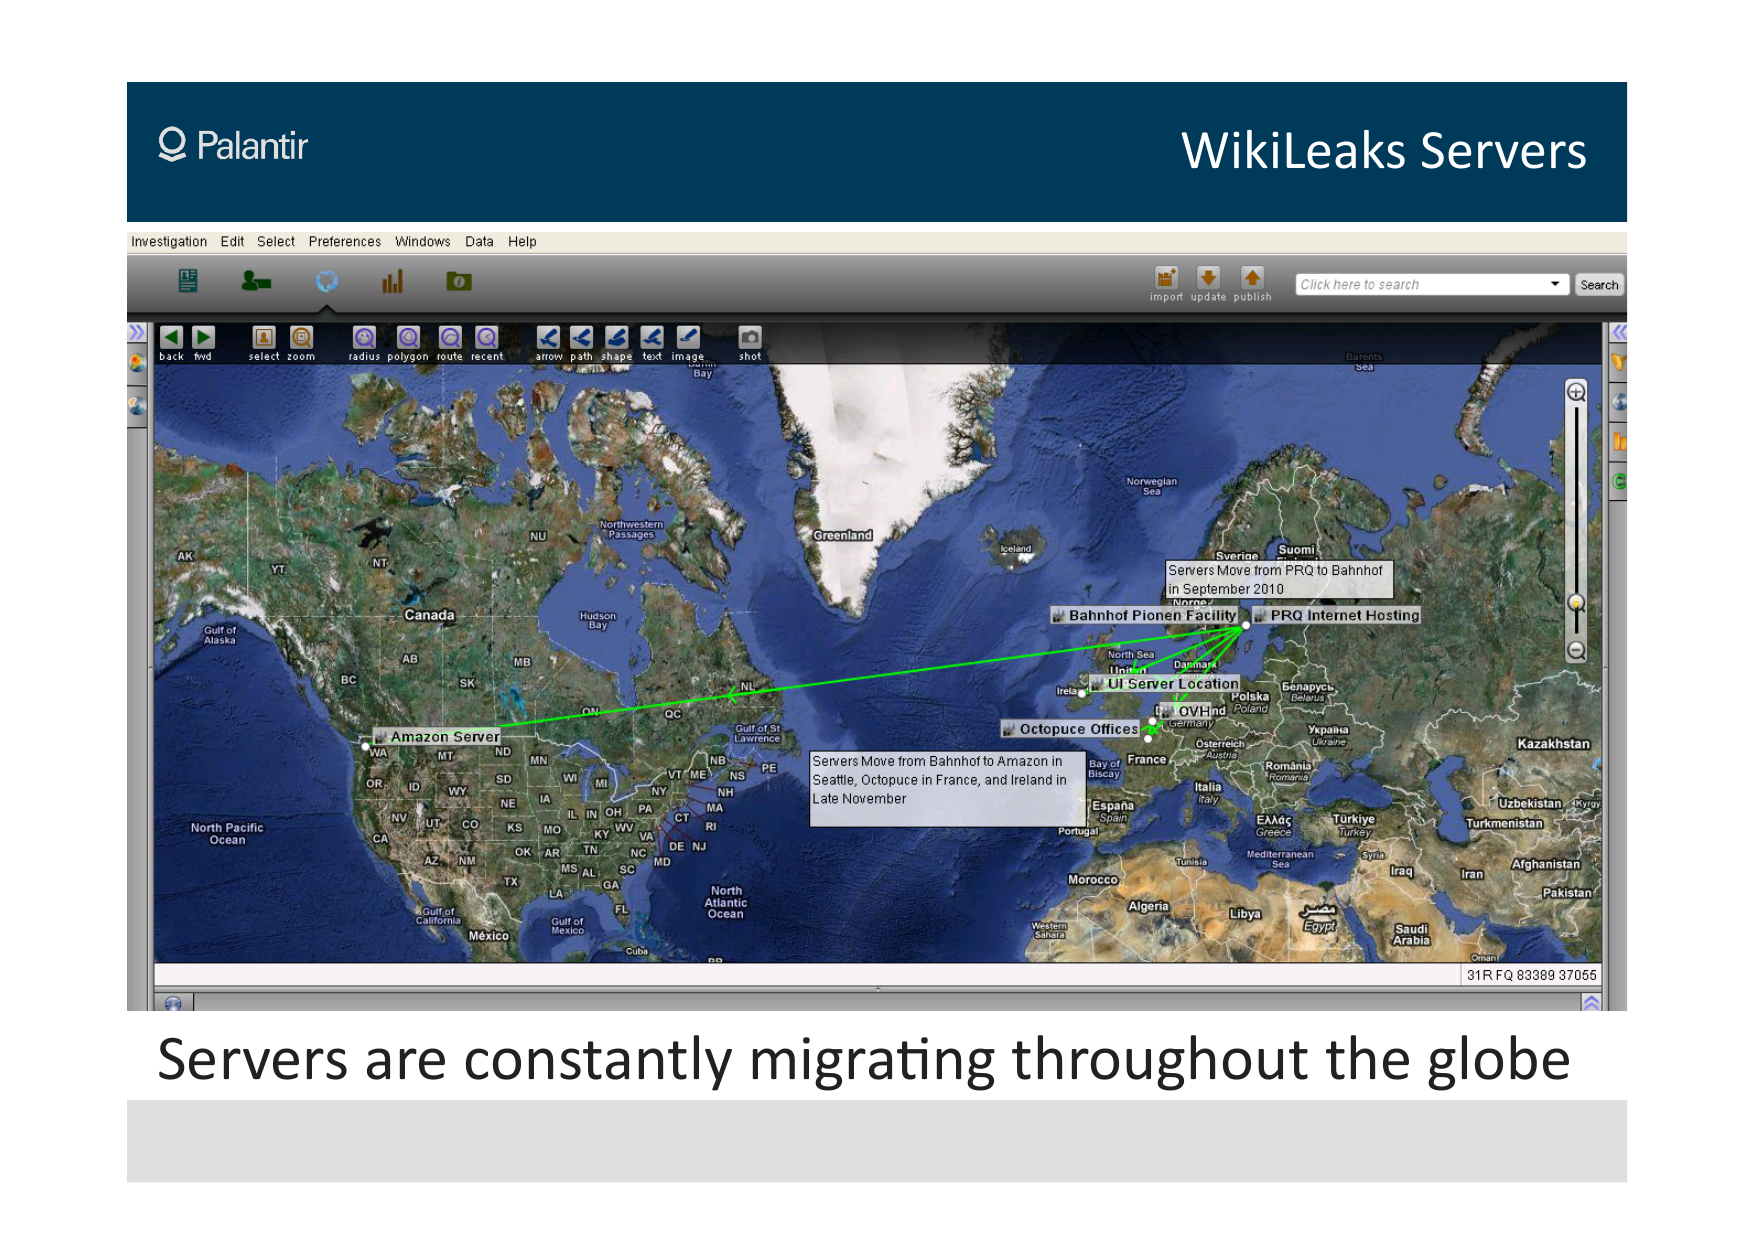Click the blue globe icon on right sidebar
This screenshot has width=1755, height=1240.
pyautogui.click(x=1619, y=402)
